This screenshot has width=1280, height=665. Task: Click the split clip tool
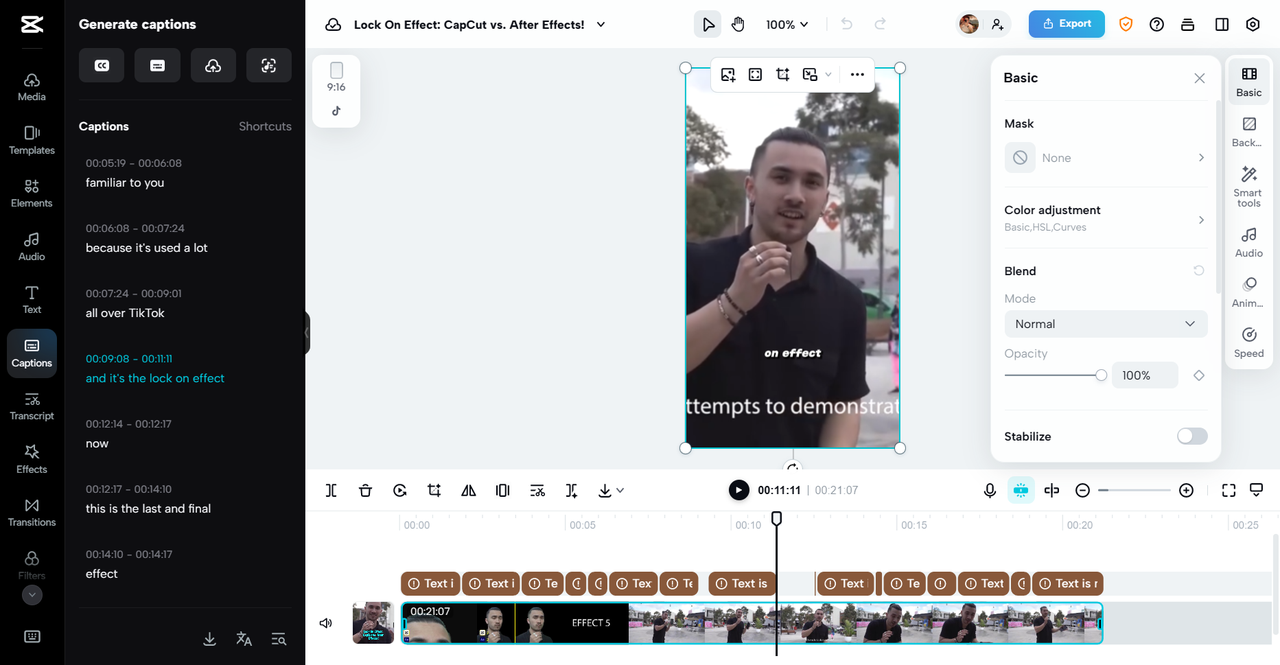tap(331, 490)
